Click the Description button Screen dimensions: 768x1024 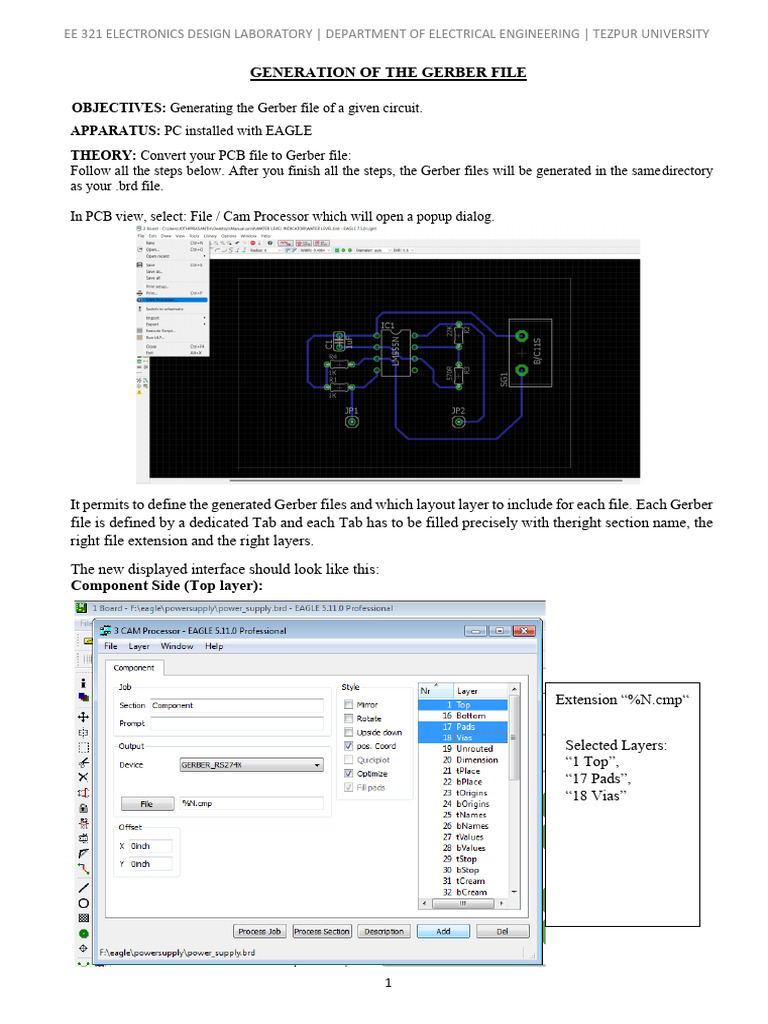384,931
